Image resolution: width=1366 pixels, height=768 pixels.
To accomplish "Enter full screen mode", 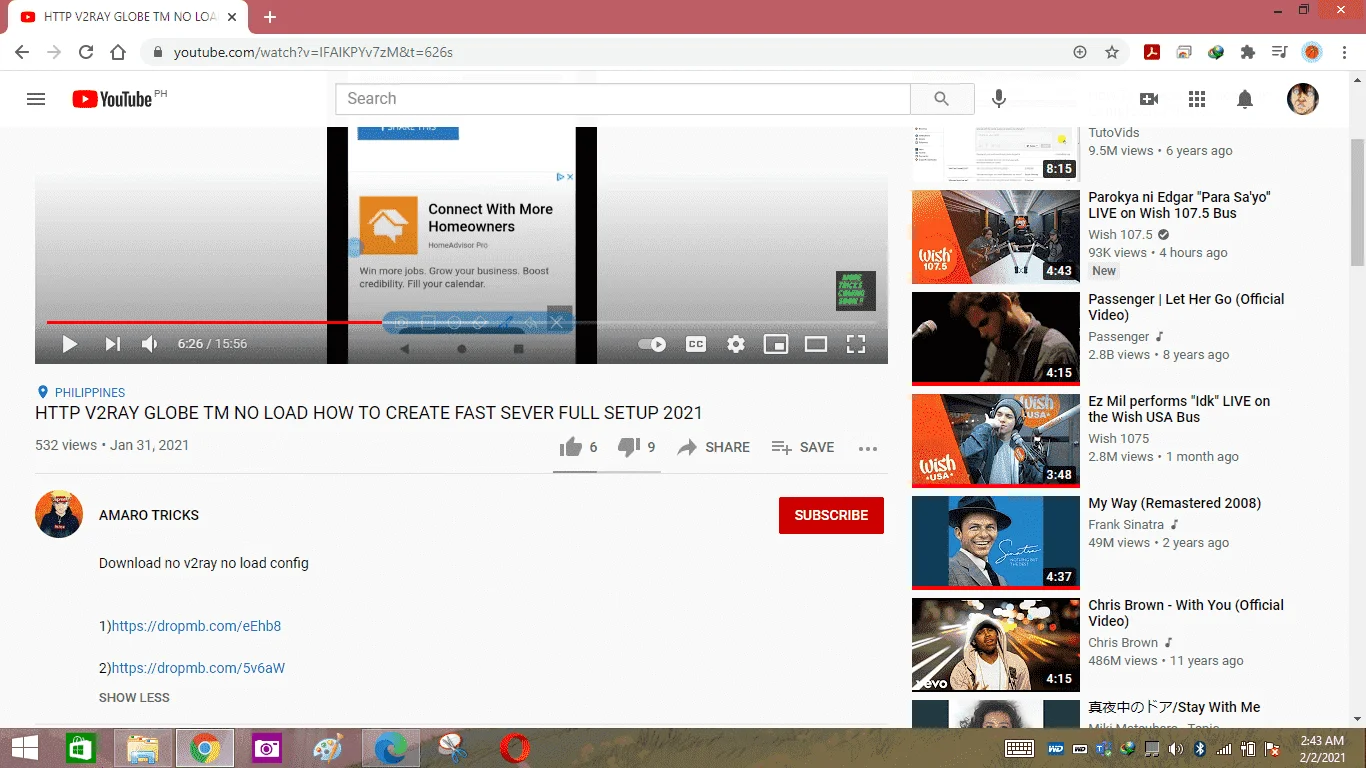I will (x=856, y=344).
